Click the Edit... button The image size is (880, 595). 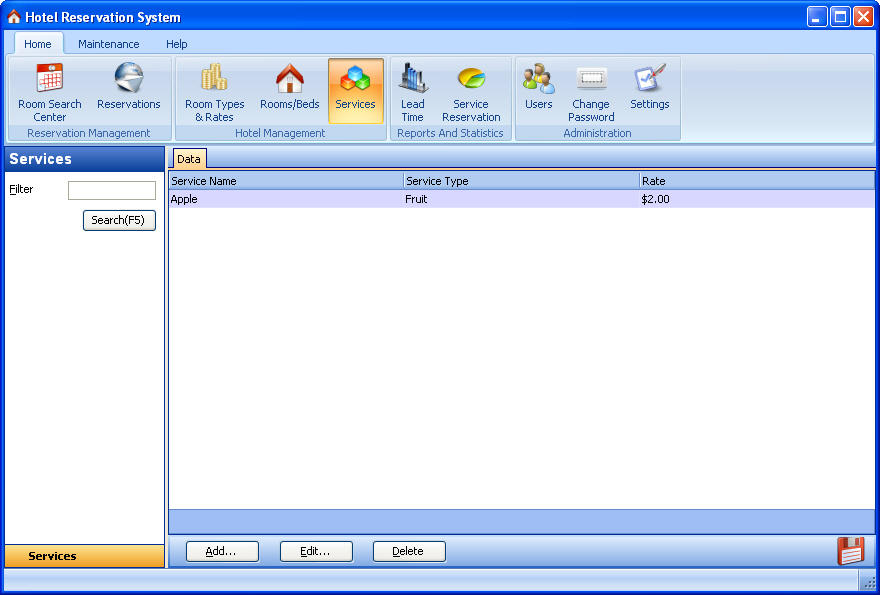(x=316, y=551)
